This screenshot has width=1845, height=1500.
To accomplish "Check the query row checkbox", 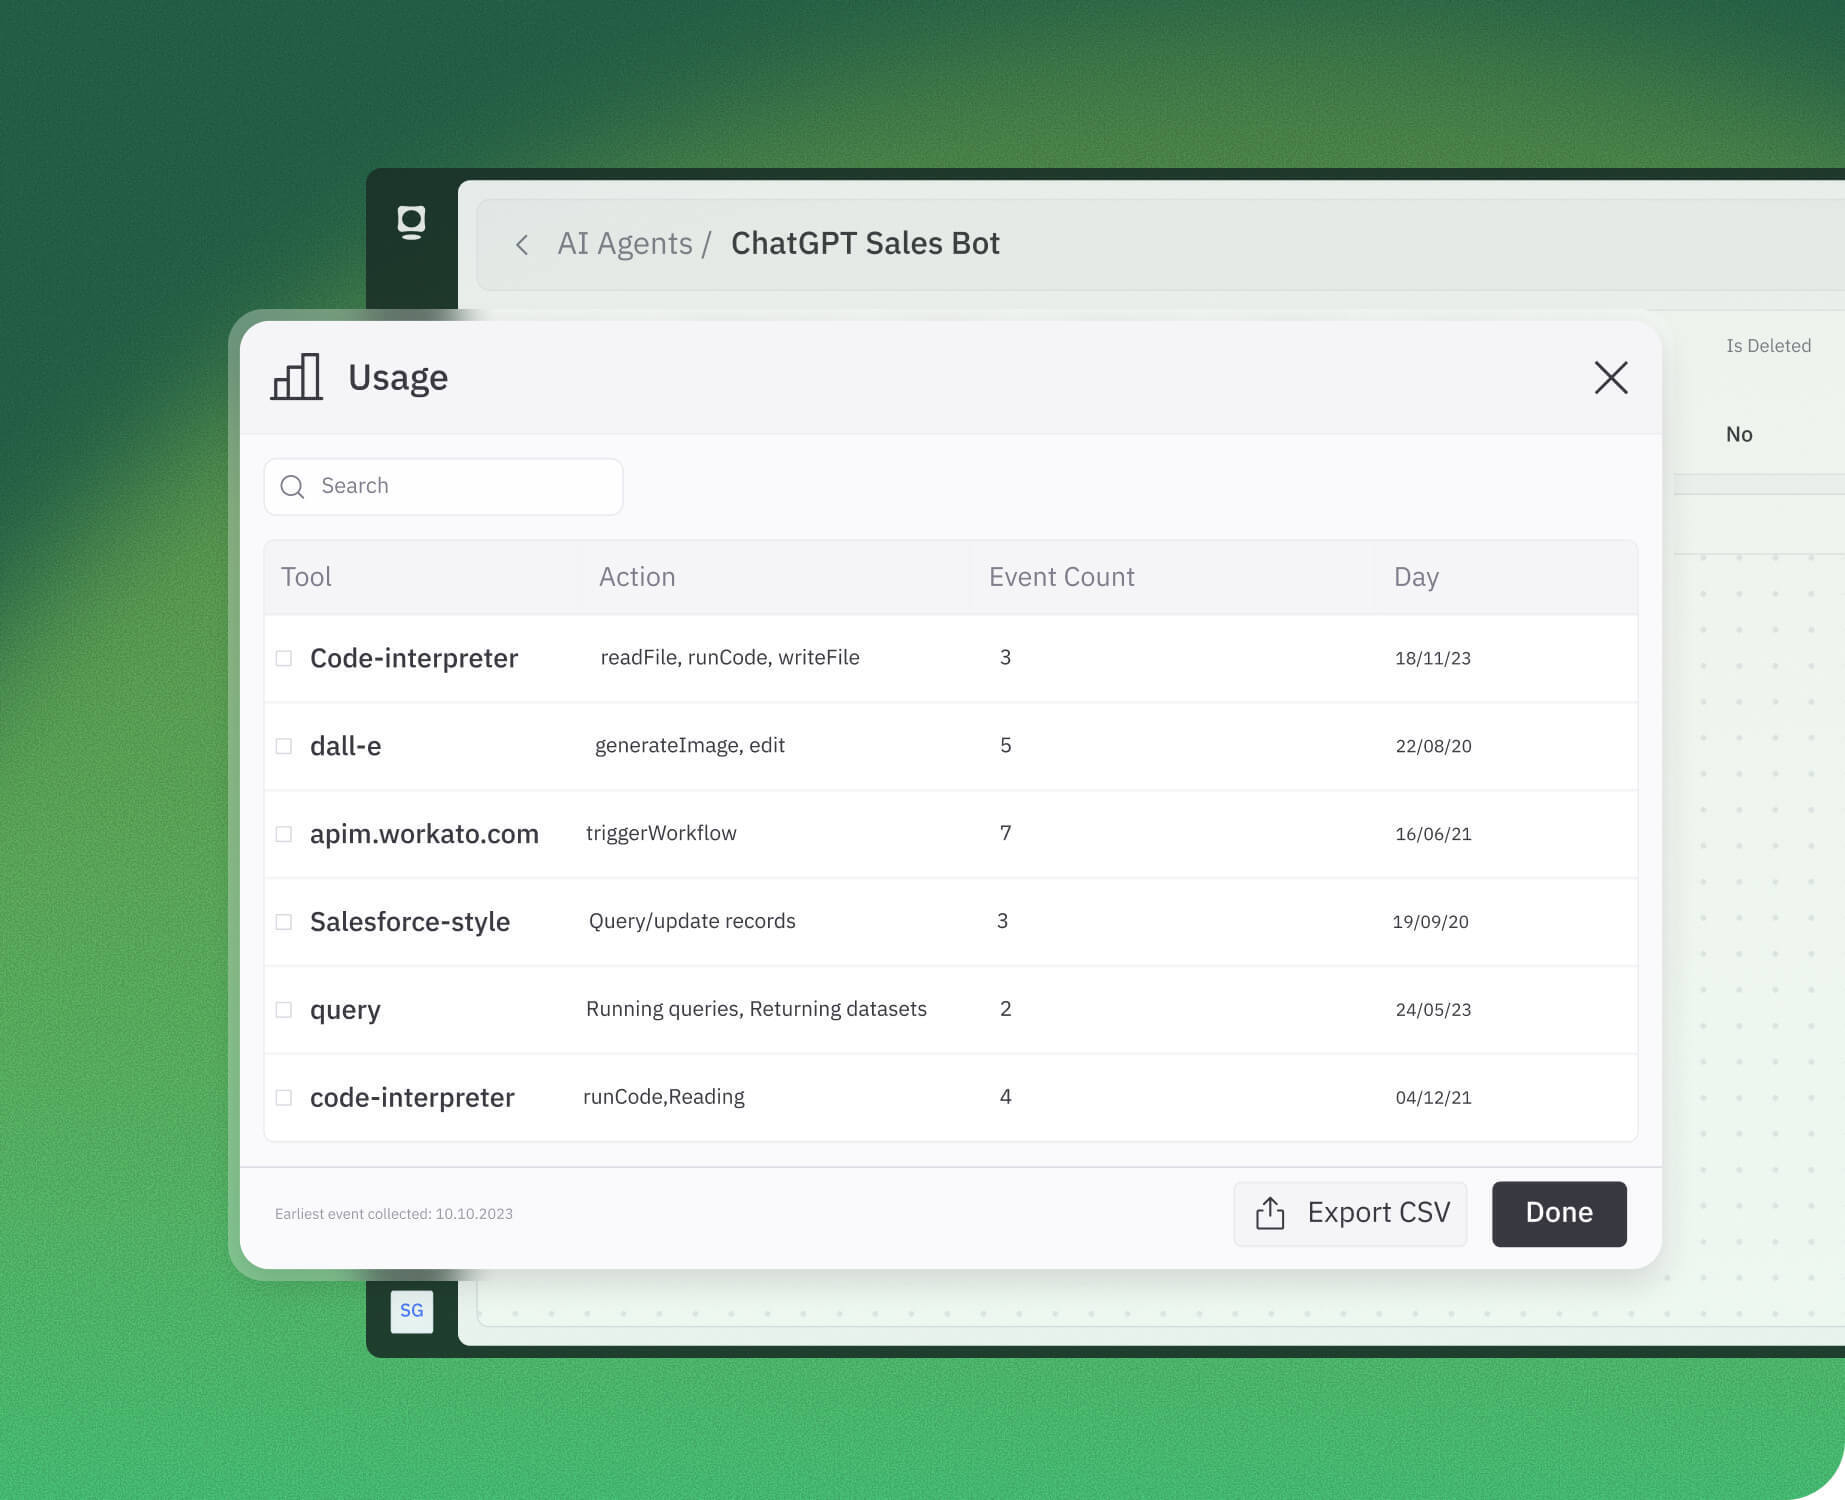I will click(284, 1010).
